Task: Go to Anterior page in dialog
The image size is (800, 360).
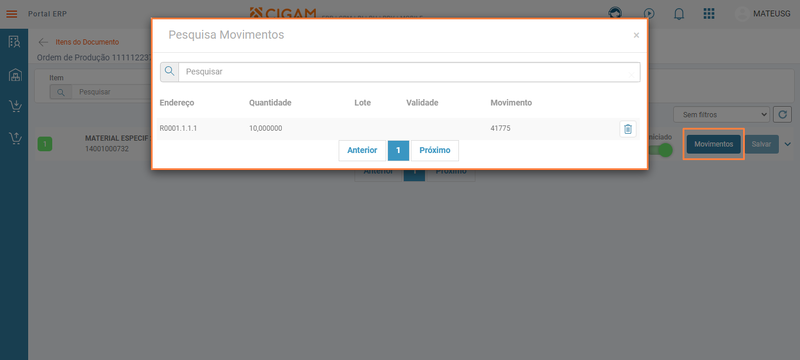Action: [362, 150]
